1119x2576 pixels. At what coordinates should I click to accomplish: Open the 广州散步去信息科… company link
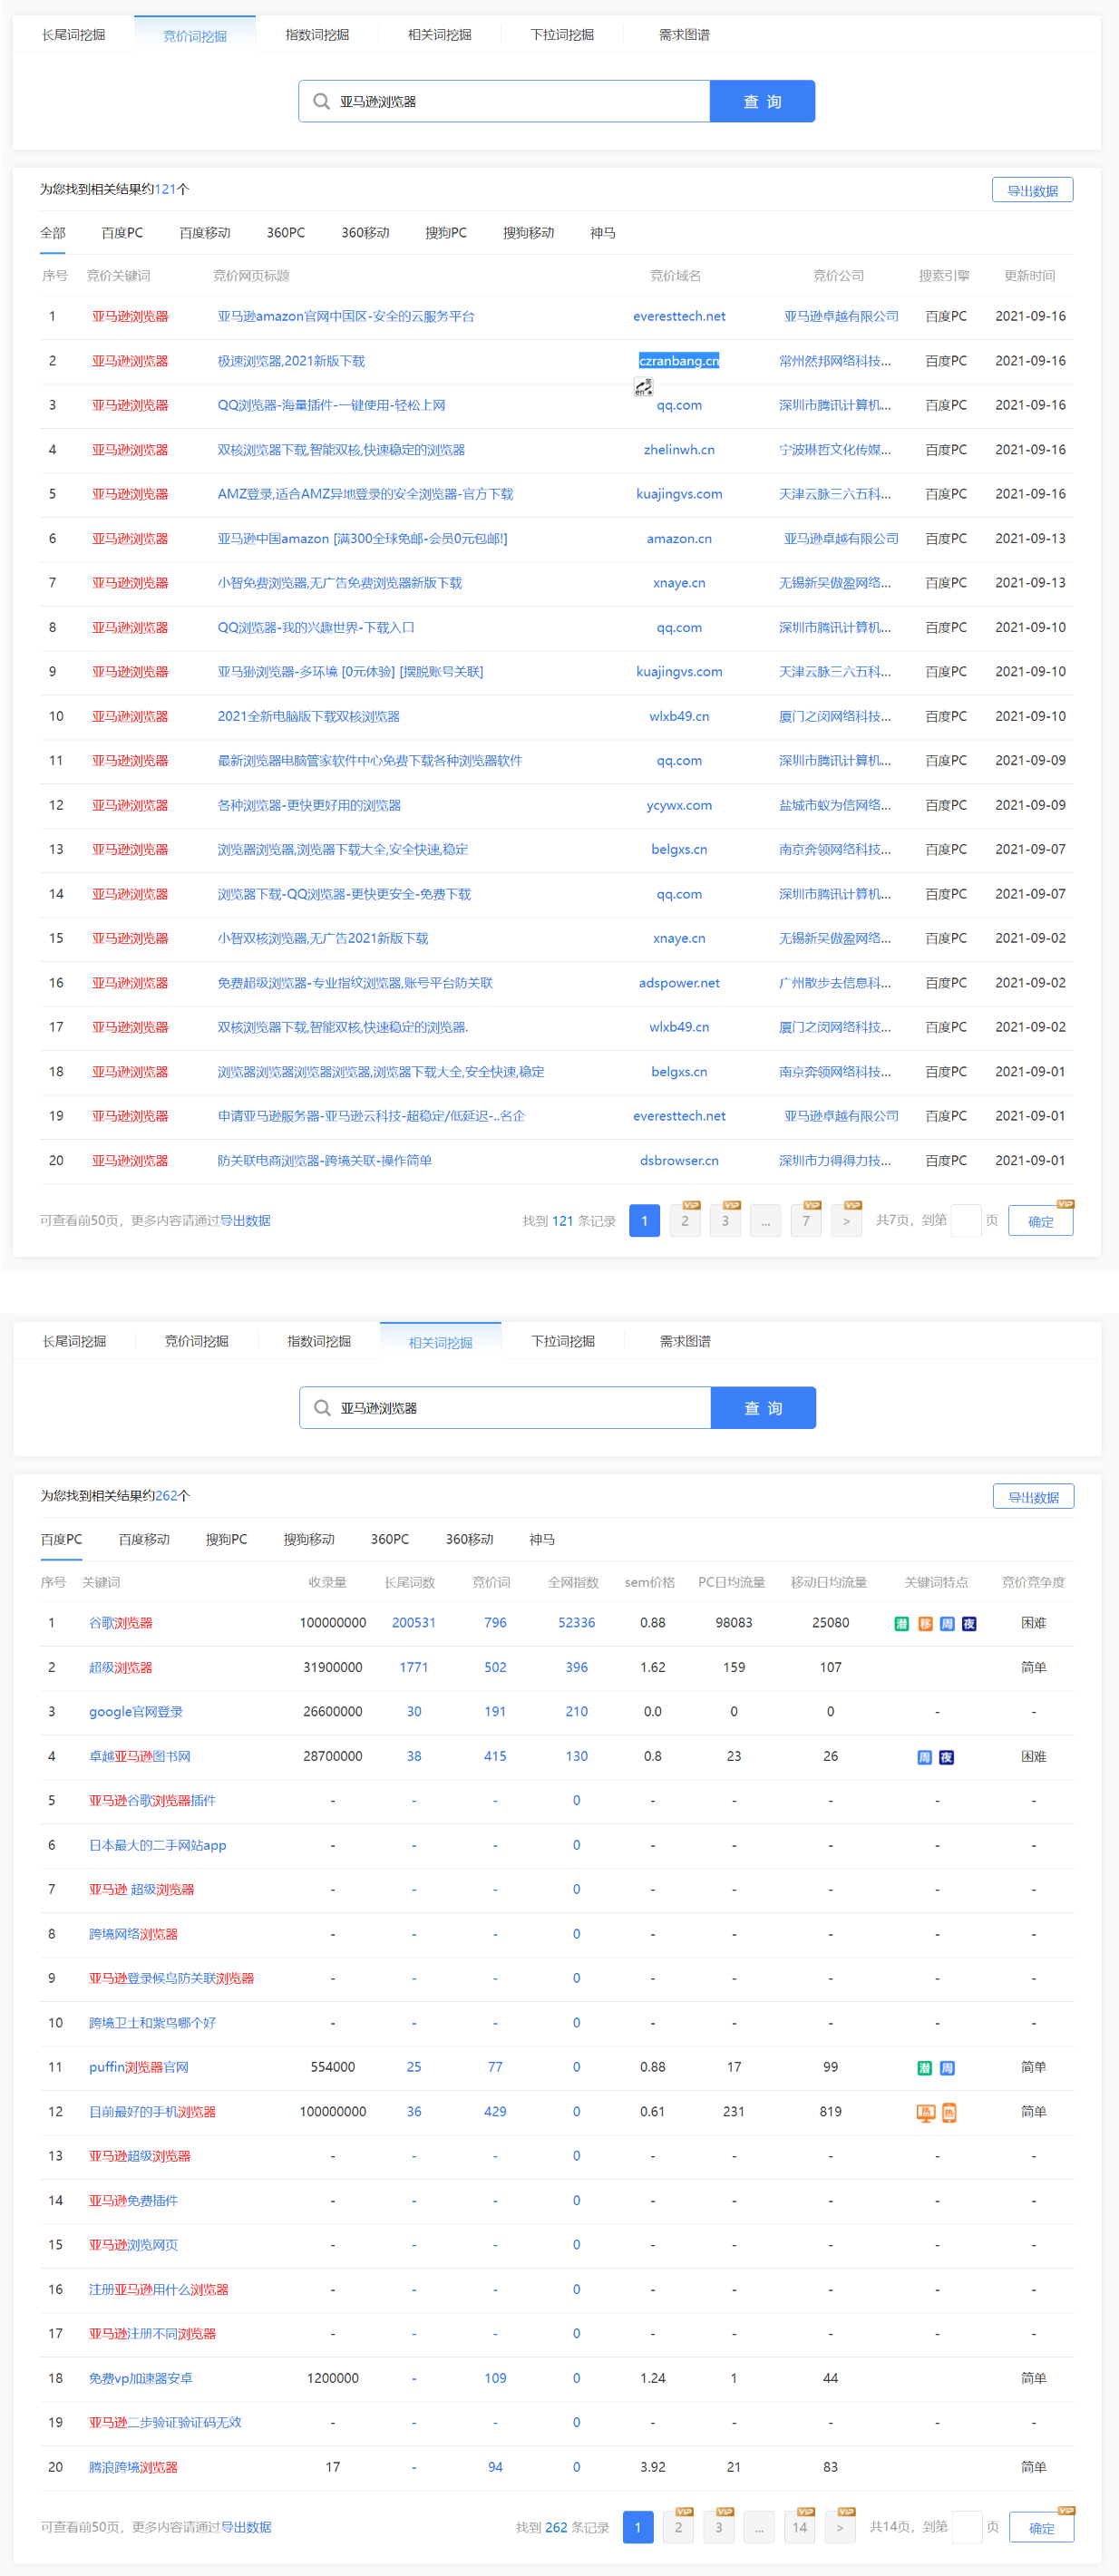click(835, 983)
